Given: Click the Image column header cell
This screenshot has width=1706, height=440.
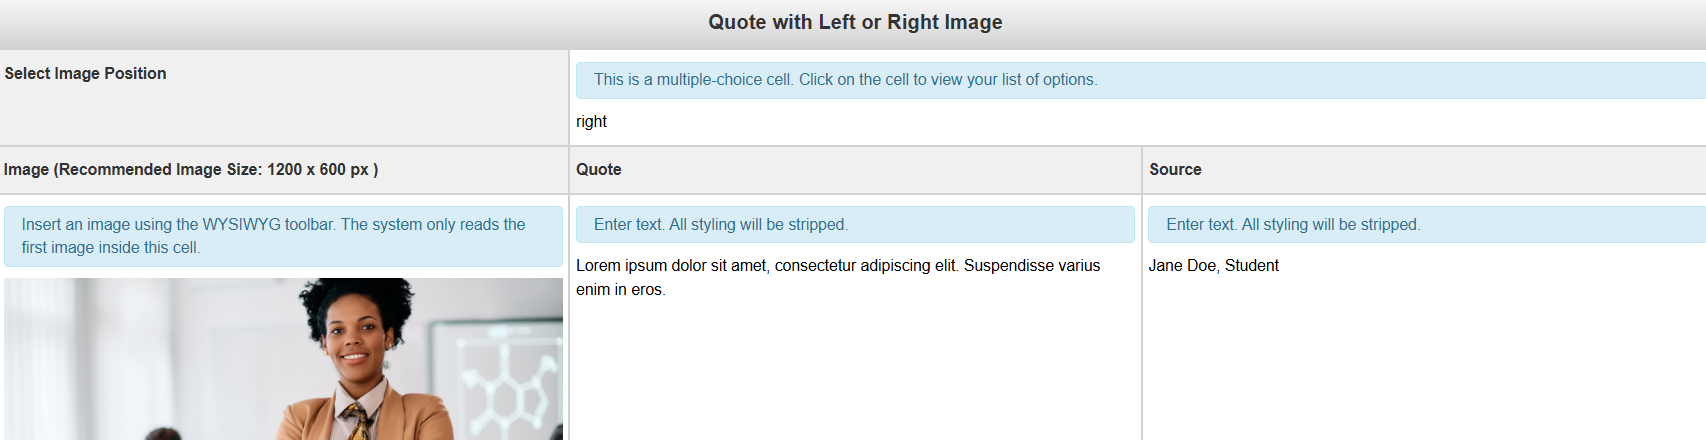Looking at the screenshot, I should point(190,170).
